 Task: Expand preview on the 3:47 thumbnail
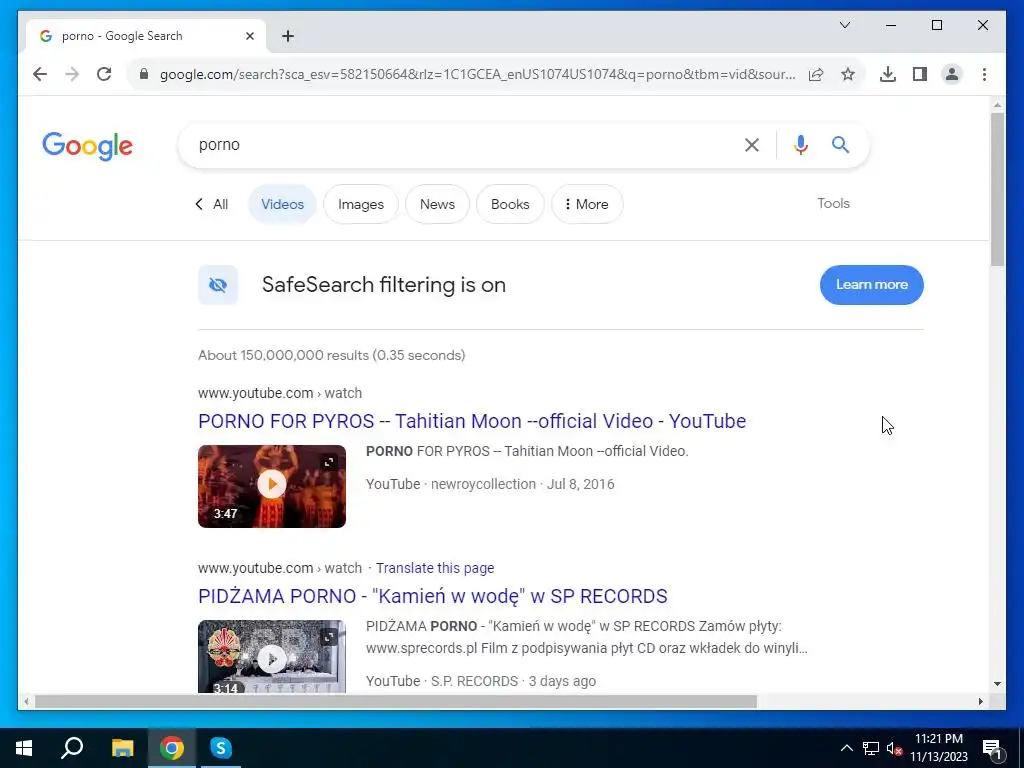pyautogui.click(x=329, y=462)
